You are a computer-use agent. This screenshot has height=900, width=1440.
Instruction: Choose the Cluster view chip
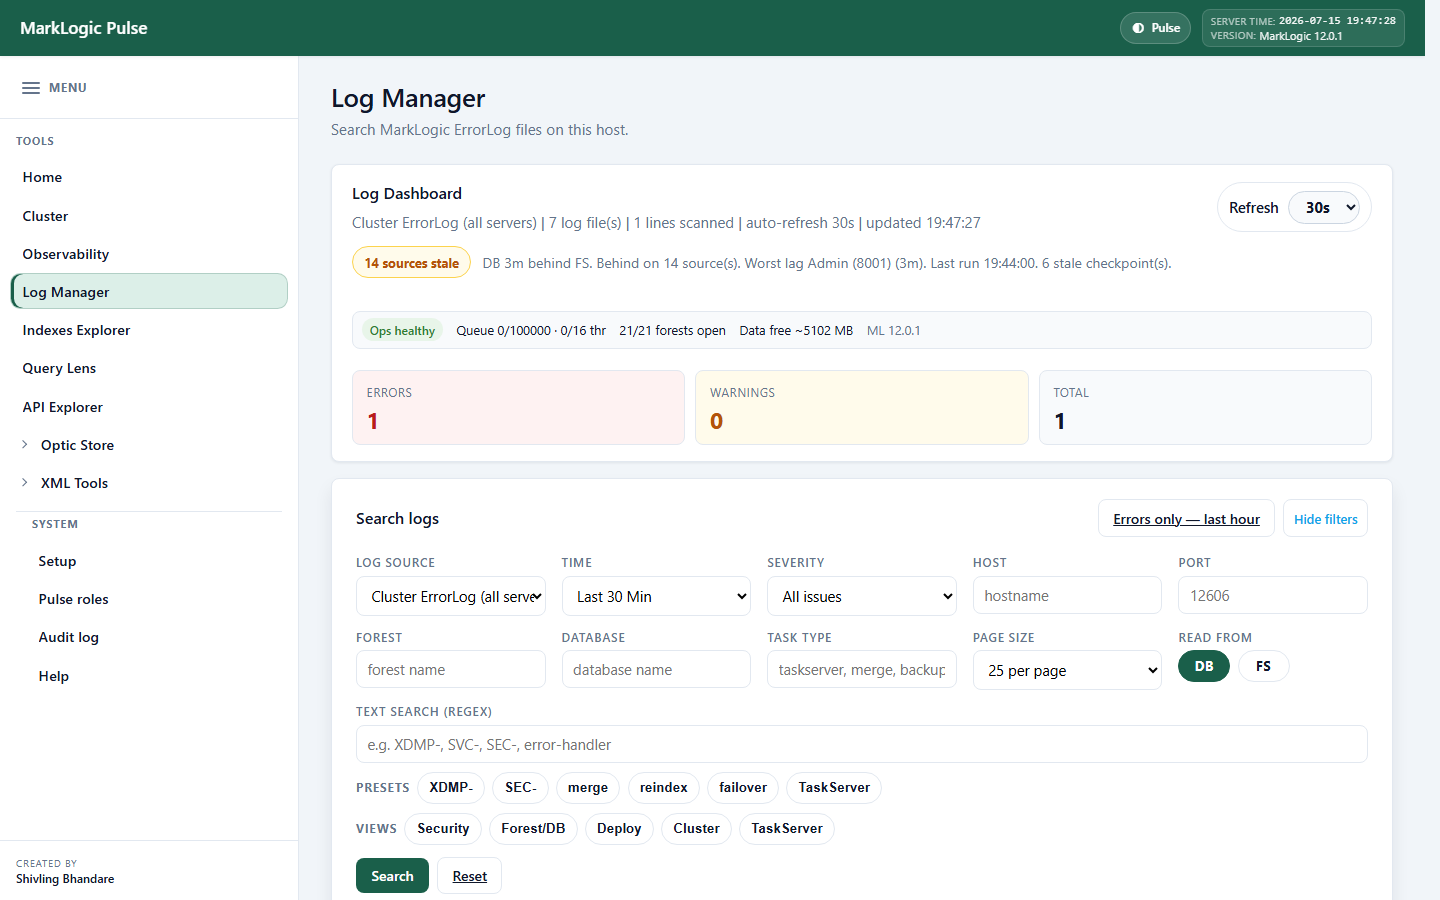(696, 829)
